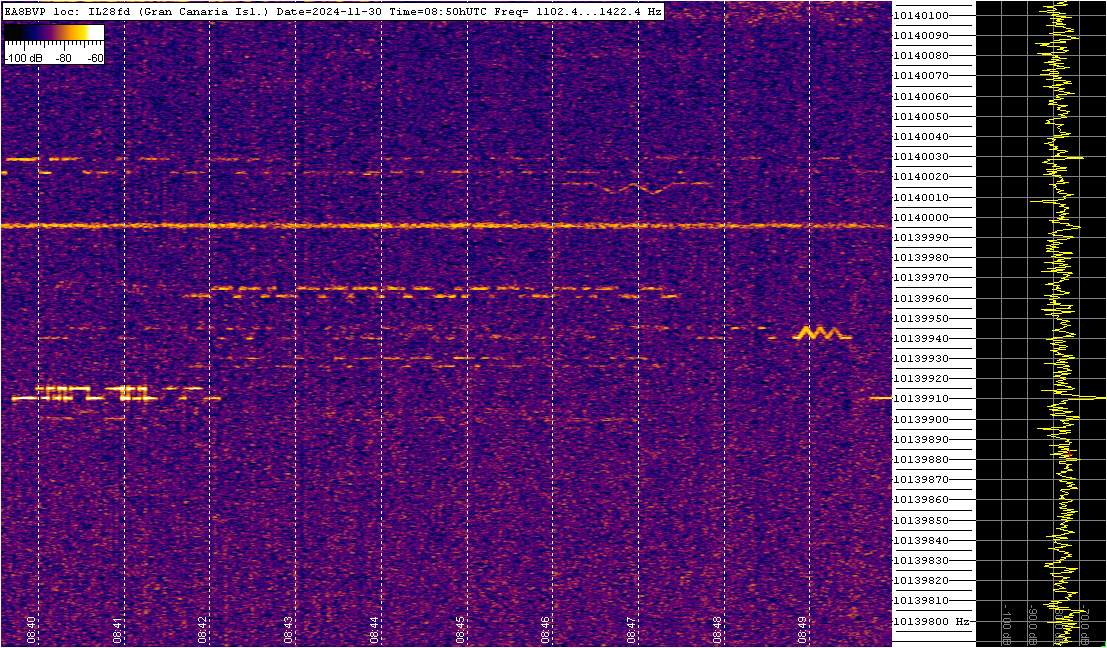Click the -100 dB label in spectrum plot

[1007, 623]
